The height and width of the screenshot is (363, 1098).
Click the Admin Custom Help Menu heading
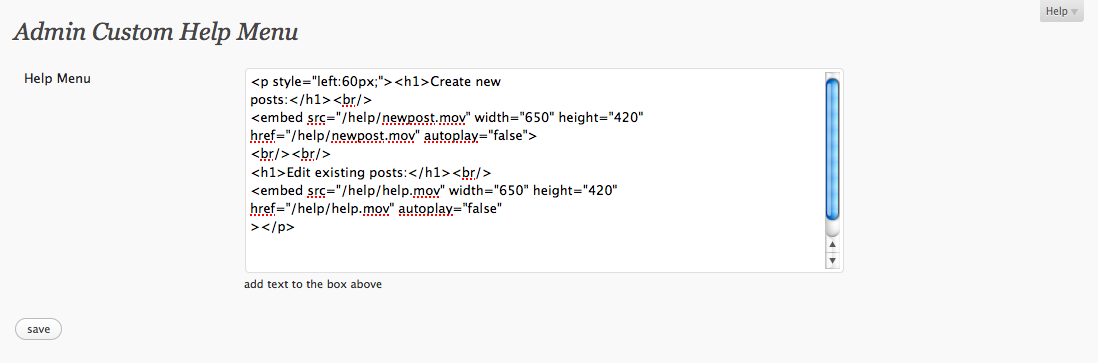click(155, 32)
